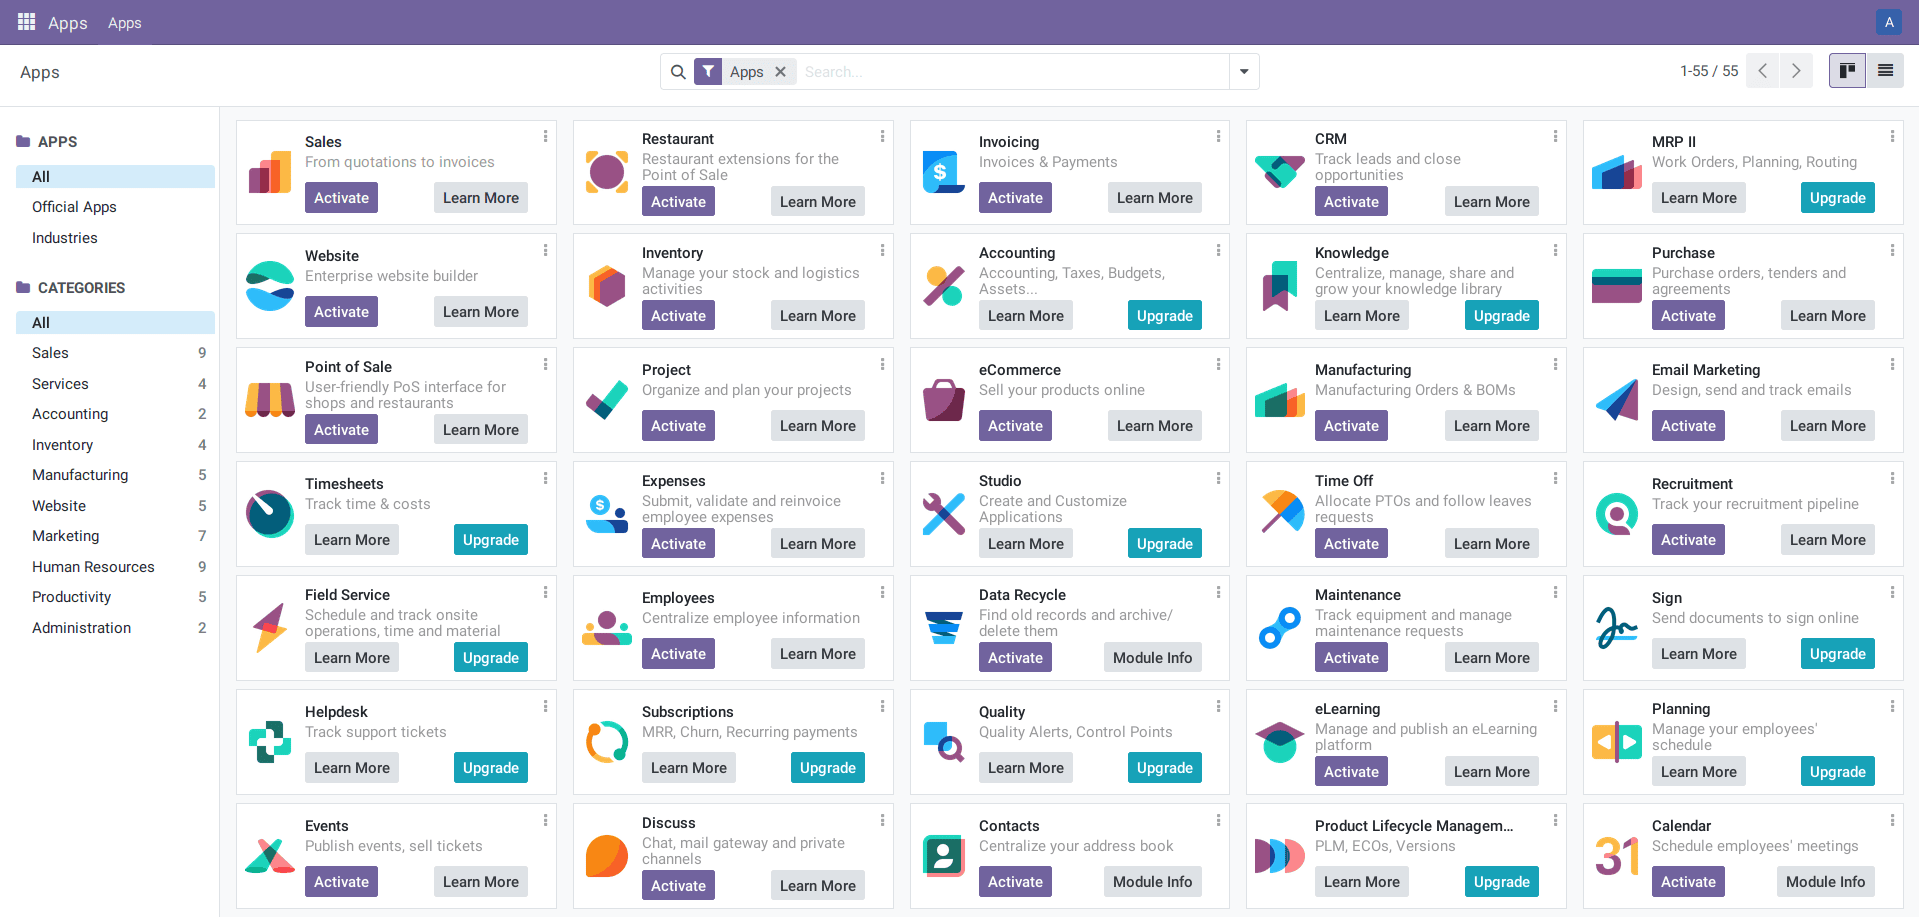Click the Studio wrench tools icon

943,514
